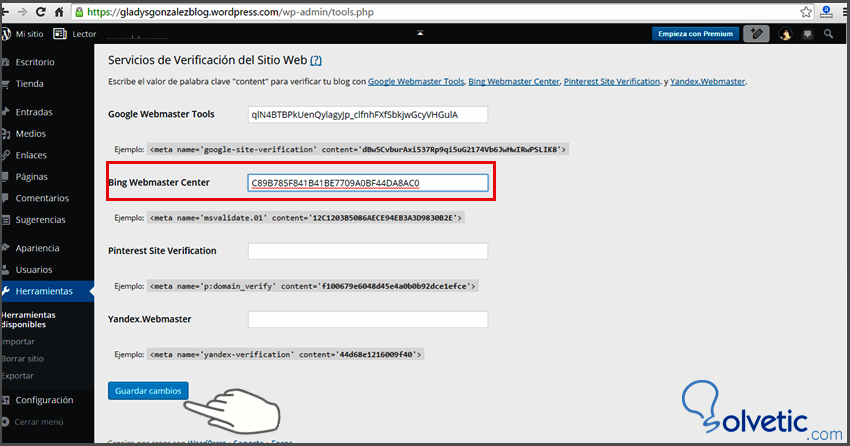Screen dimensions: 850x446
Task: Click the (?) help link beside heading
Action: tap(315, 60)
